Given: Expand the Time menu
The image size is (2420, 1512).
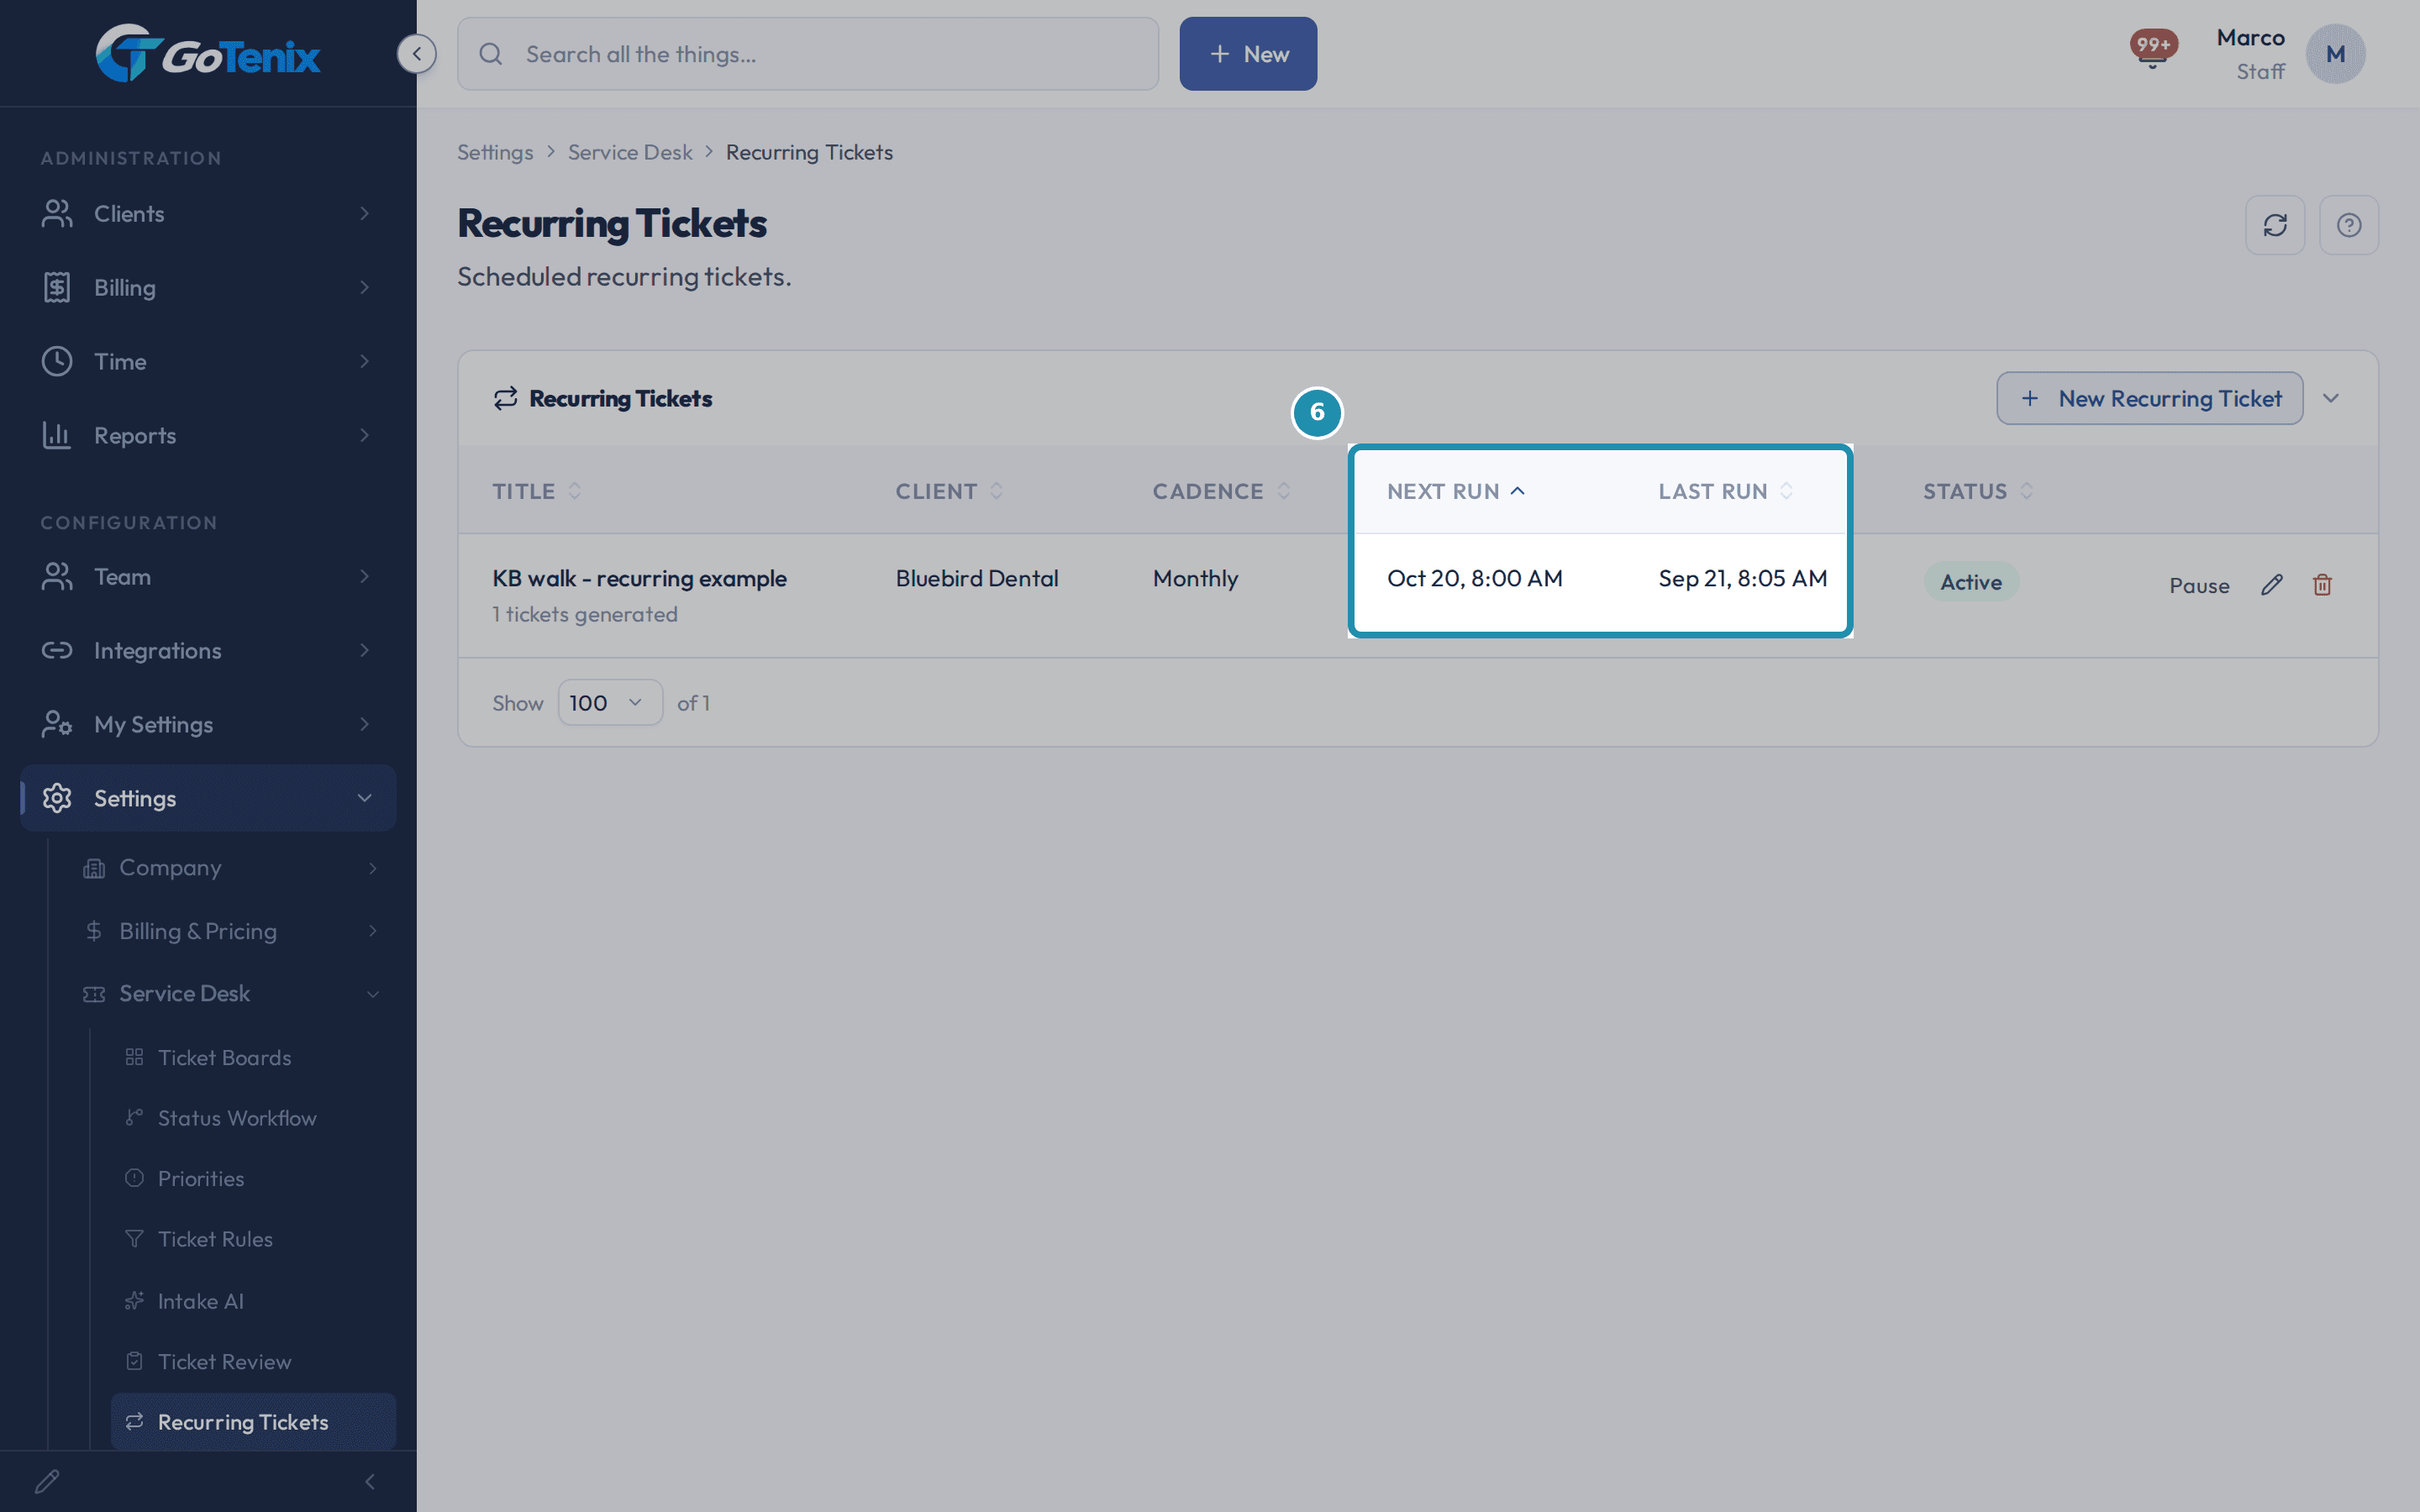Looking at the screenshot, I should [x=208, y=361].
